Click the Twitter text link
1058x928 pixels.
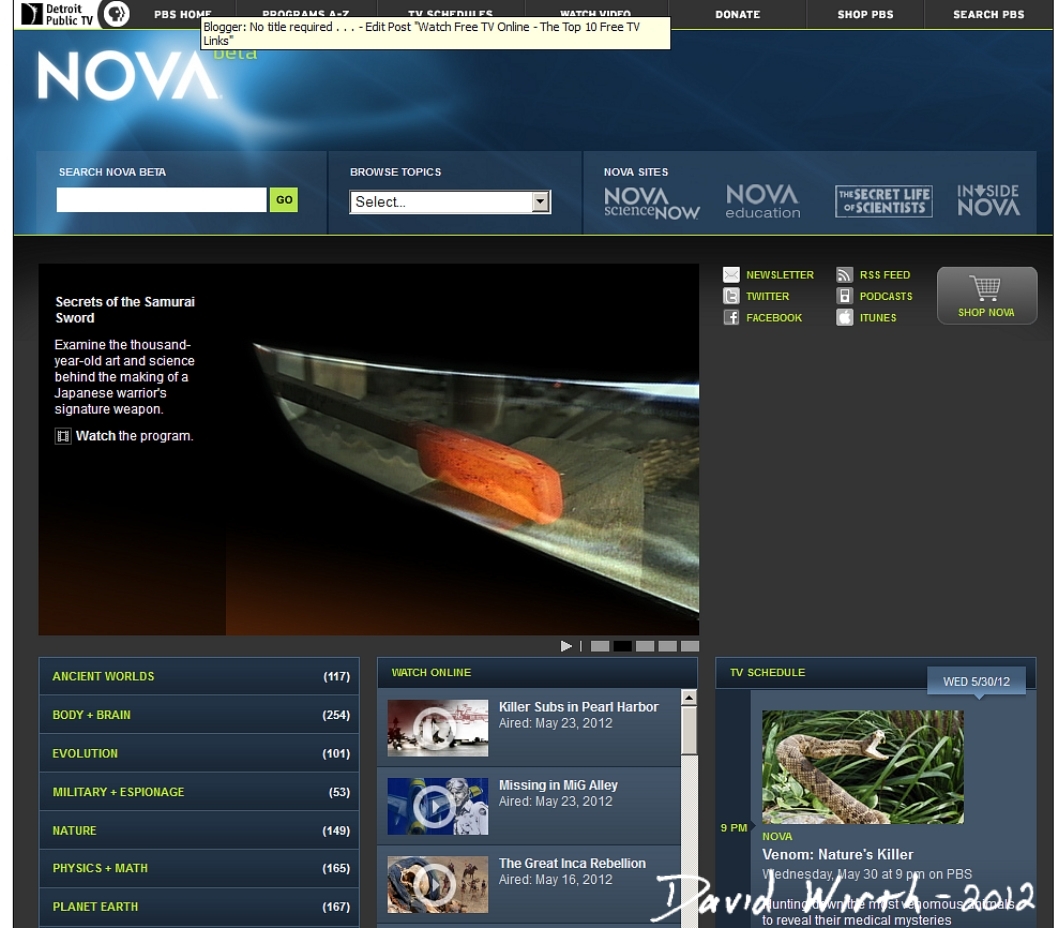(767, 296)
